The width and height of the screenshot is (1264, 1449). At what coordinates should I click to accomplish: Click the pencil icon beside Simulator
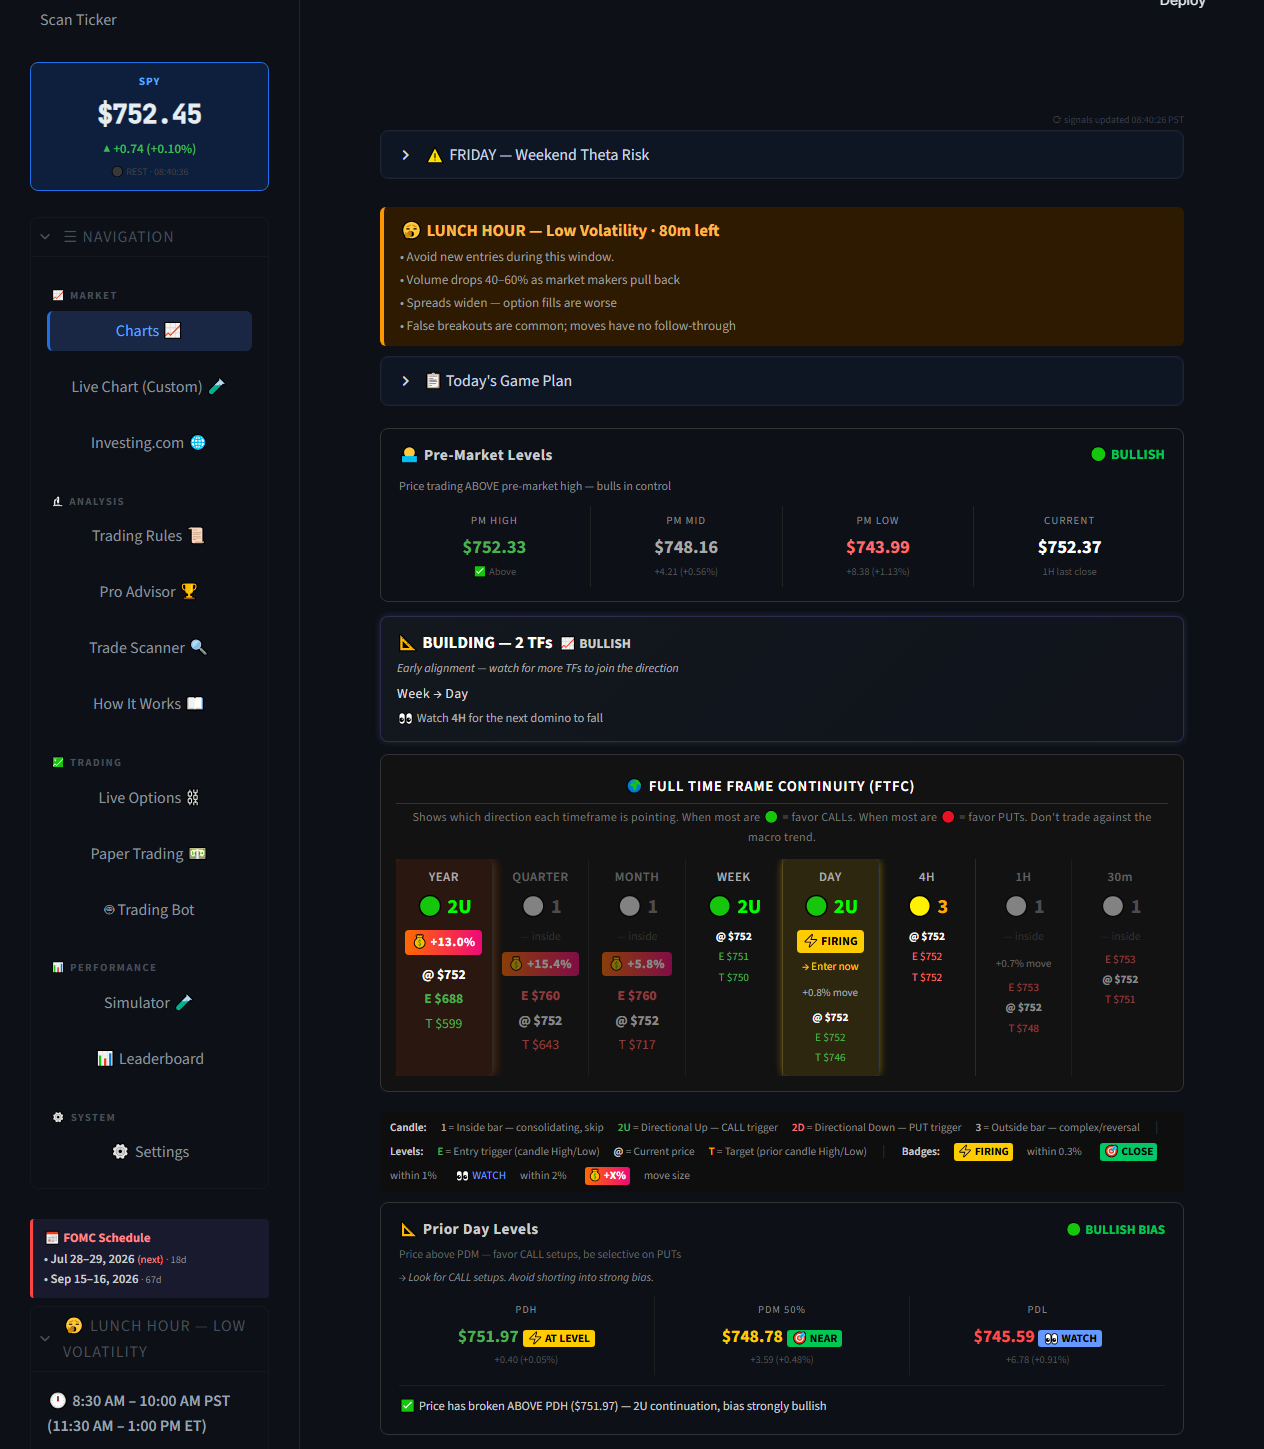(x=184, y=1003)
